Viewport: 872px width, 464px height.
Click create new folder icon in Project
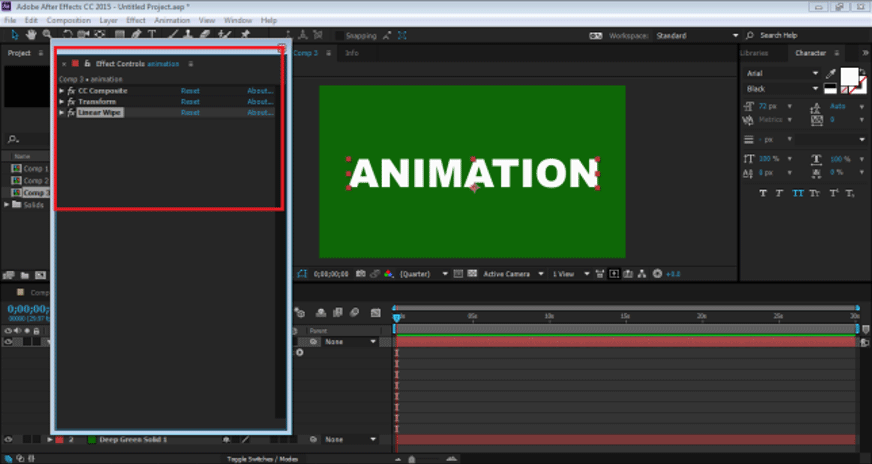pos(25,275)
